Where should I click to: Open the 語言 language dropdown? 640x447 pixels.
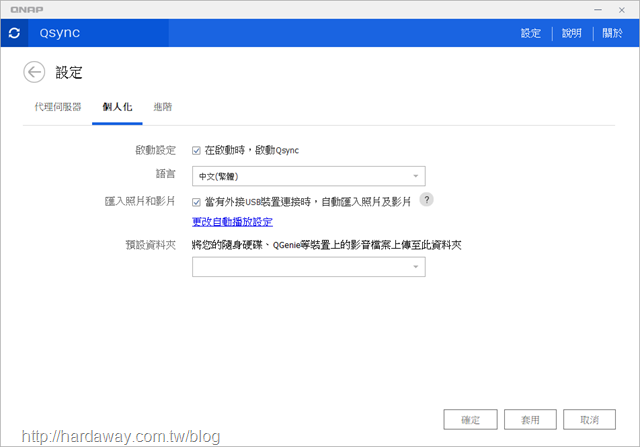[309, 176]
